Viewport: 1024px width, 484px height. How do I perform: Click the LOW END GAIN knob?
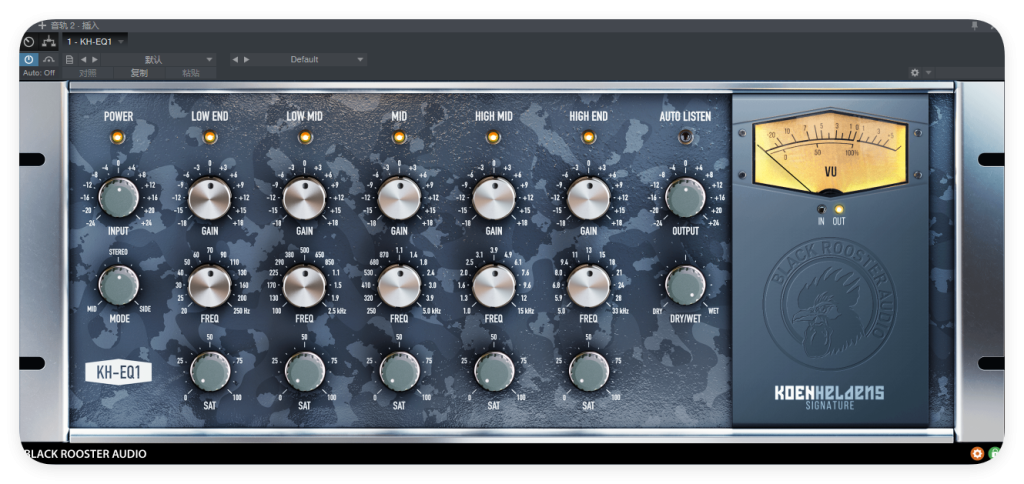210,198
